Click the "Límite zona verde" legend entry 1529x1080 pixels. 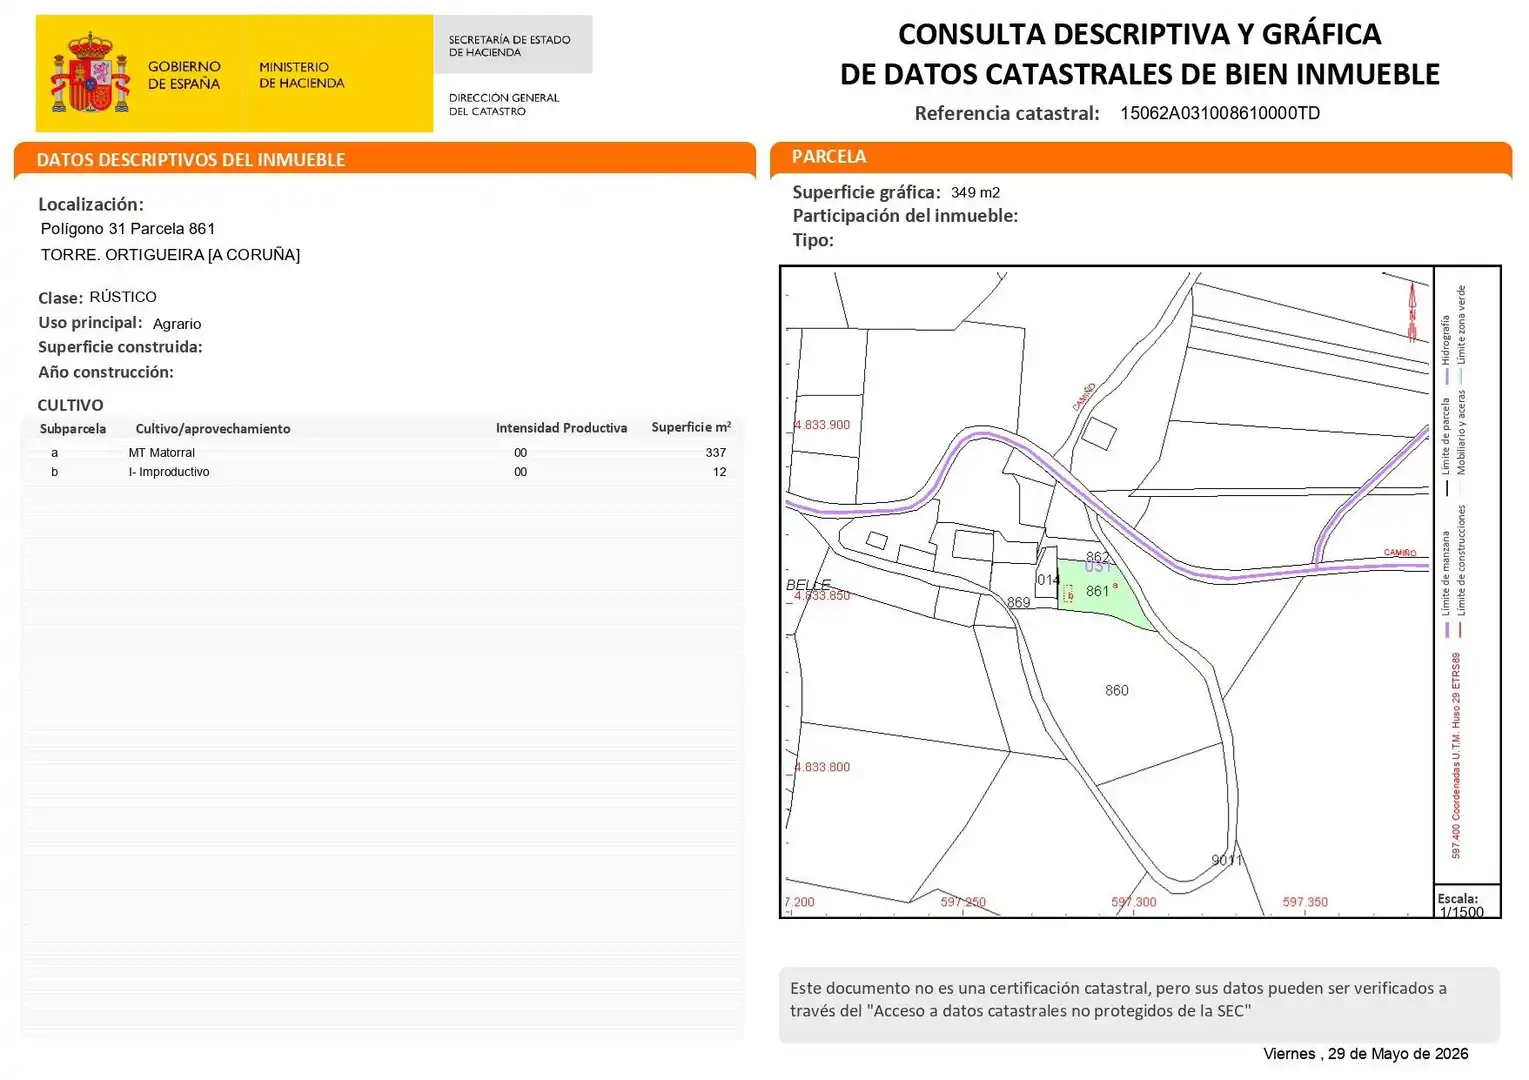tap(1461, 334)
